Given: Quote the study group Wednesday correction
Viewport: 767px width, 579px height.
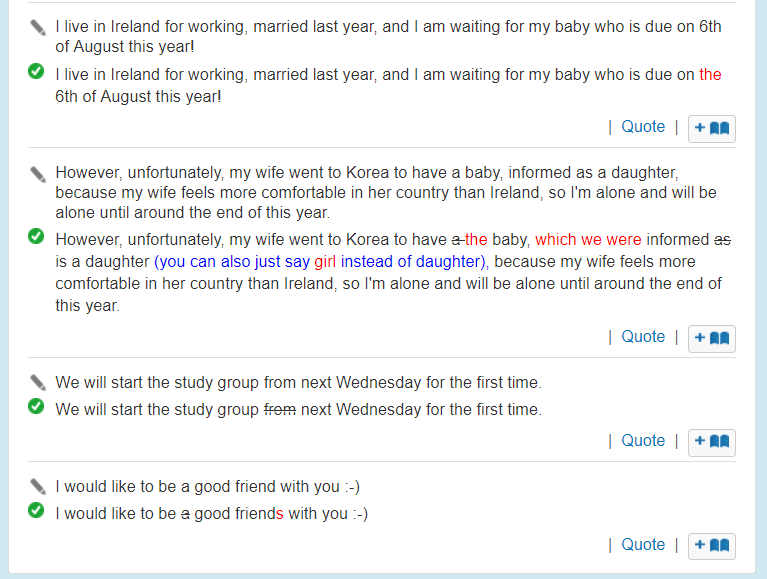Looking at the screenshot, I should pos(643,441).
